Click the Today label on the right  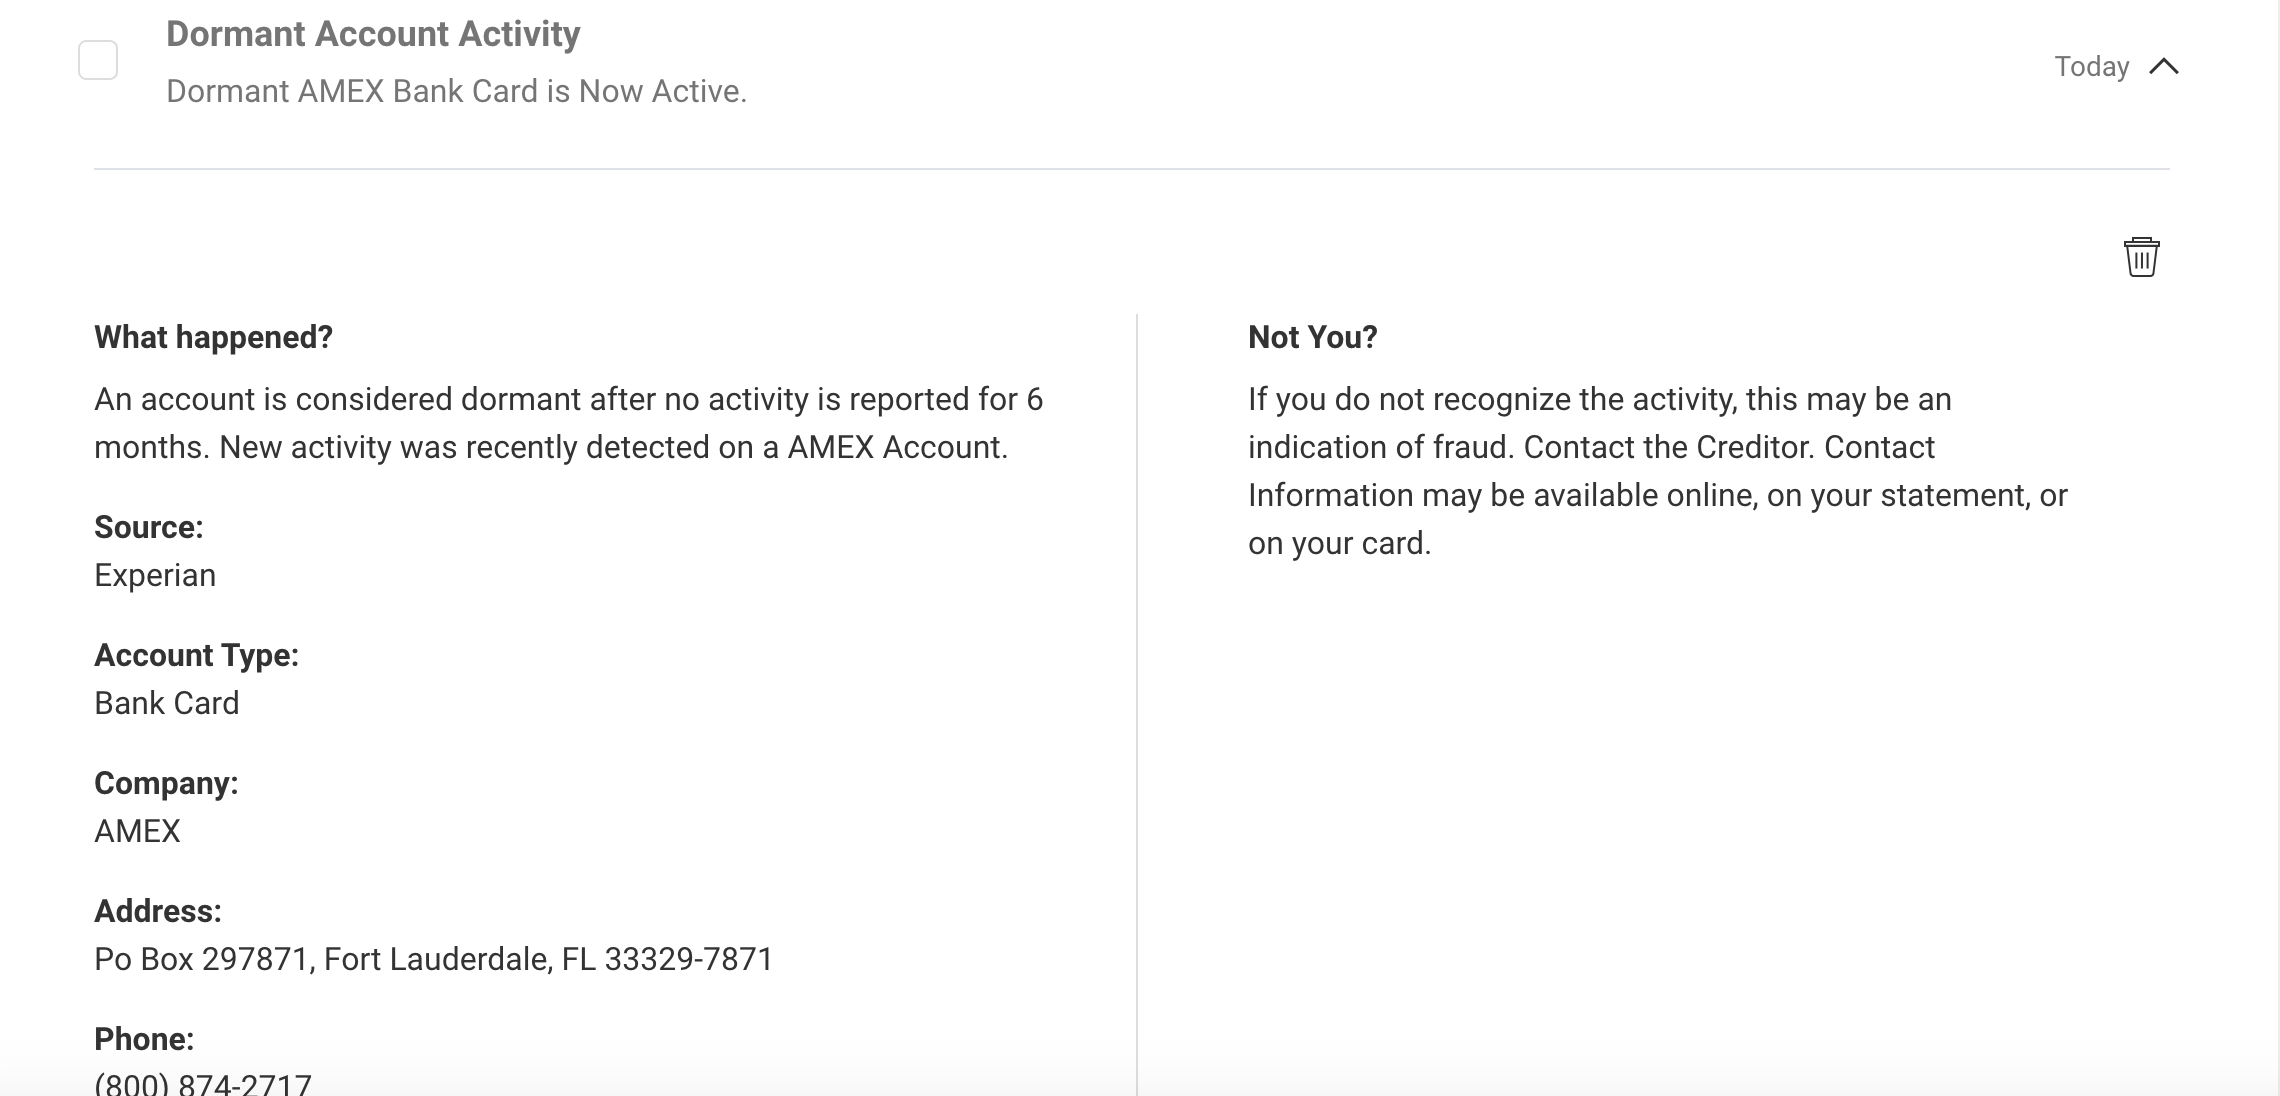2090,66
